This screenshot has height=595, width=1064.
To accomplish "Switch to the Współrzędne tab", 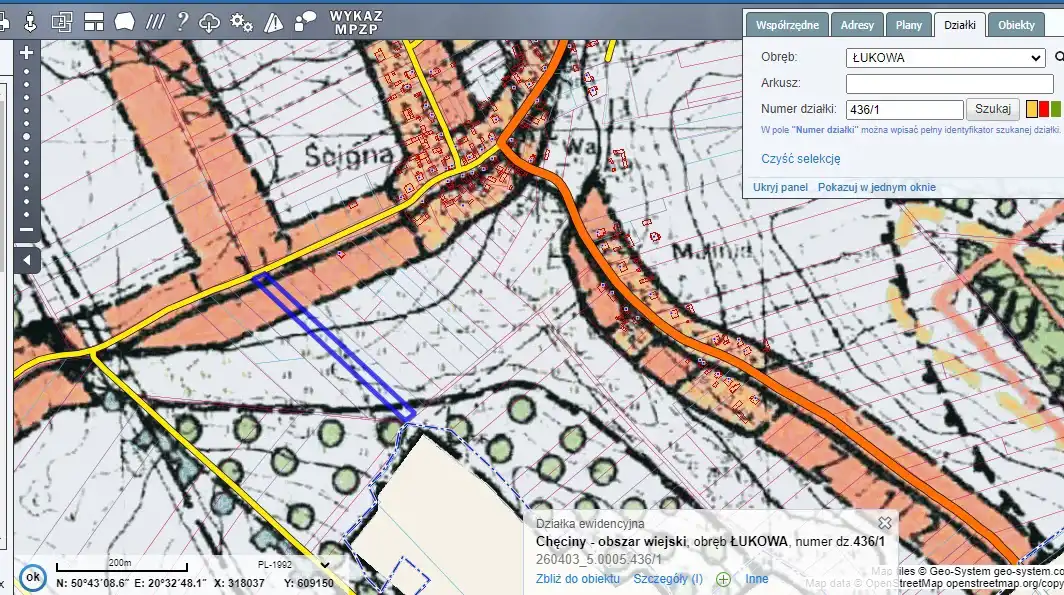I will 788,25.
